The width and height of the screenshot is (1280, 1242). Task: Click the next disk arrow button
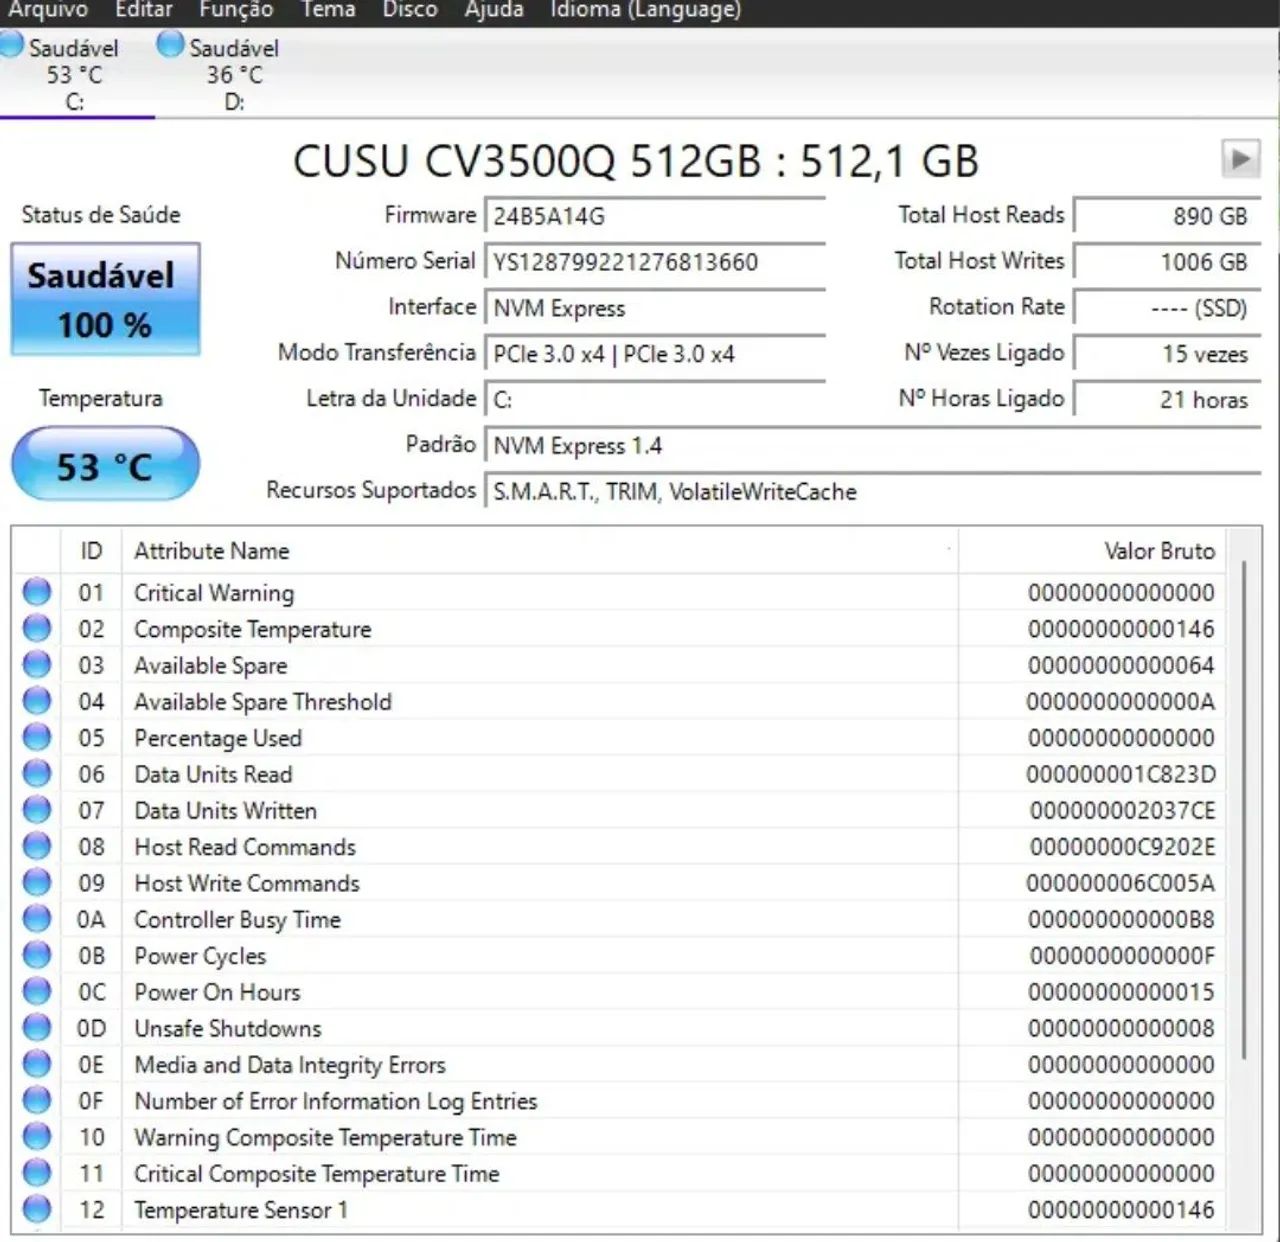(x=1240, y=158)
